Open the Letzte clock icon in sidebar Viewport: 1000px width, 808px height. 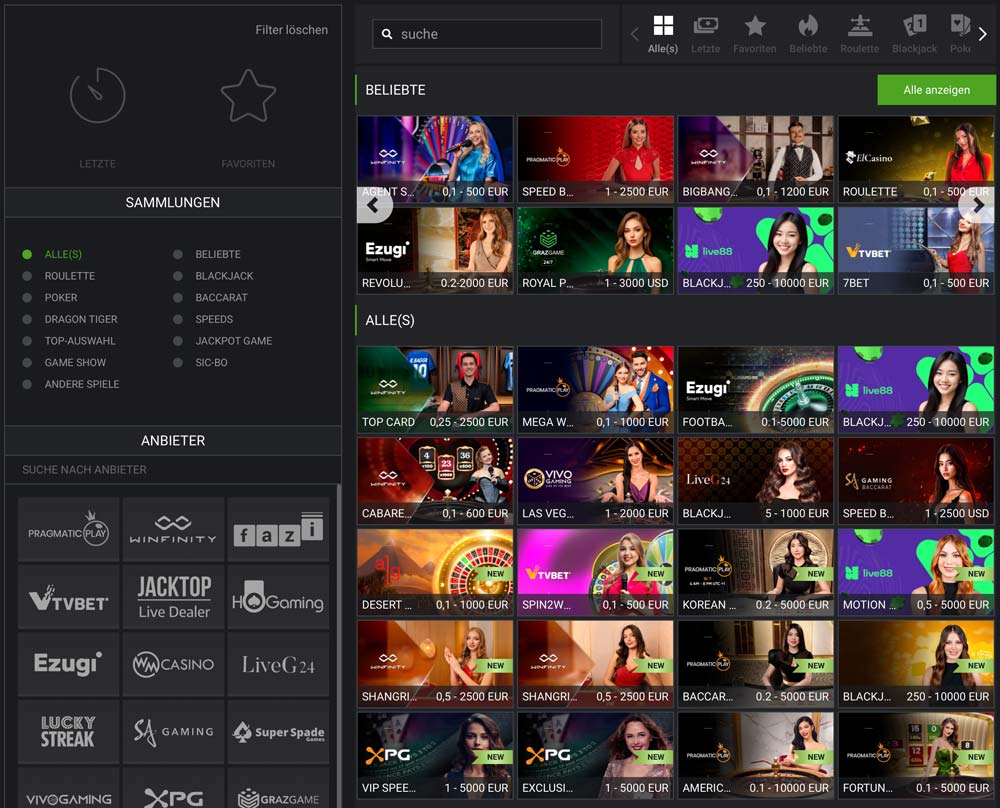coord(98,96)
